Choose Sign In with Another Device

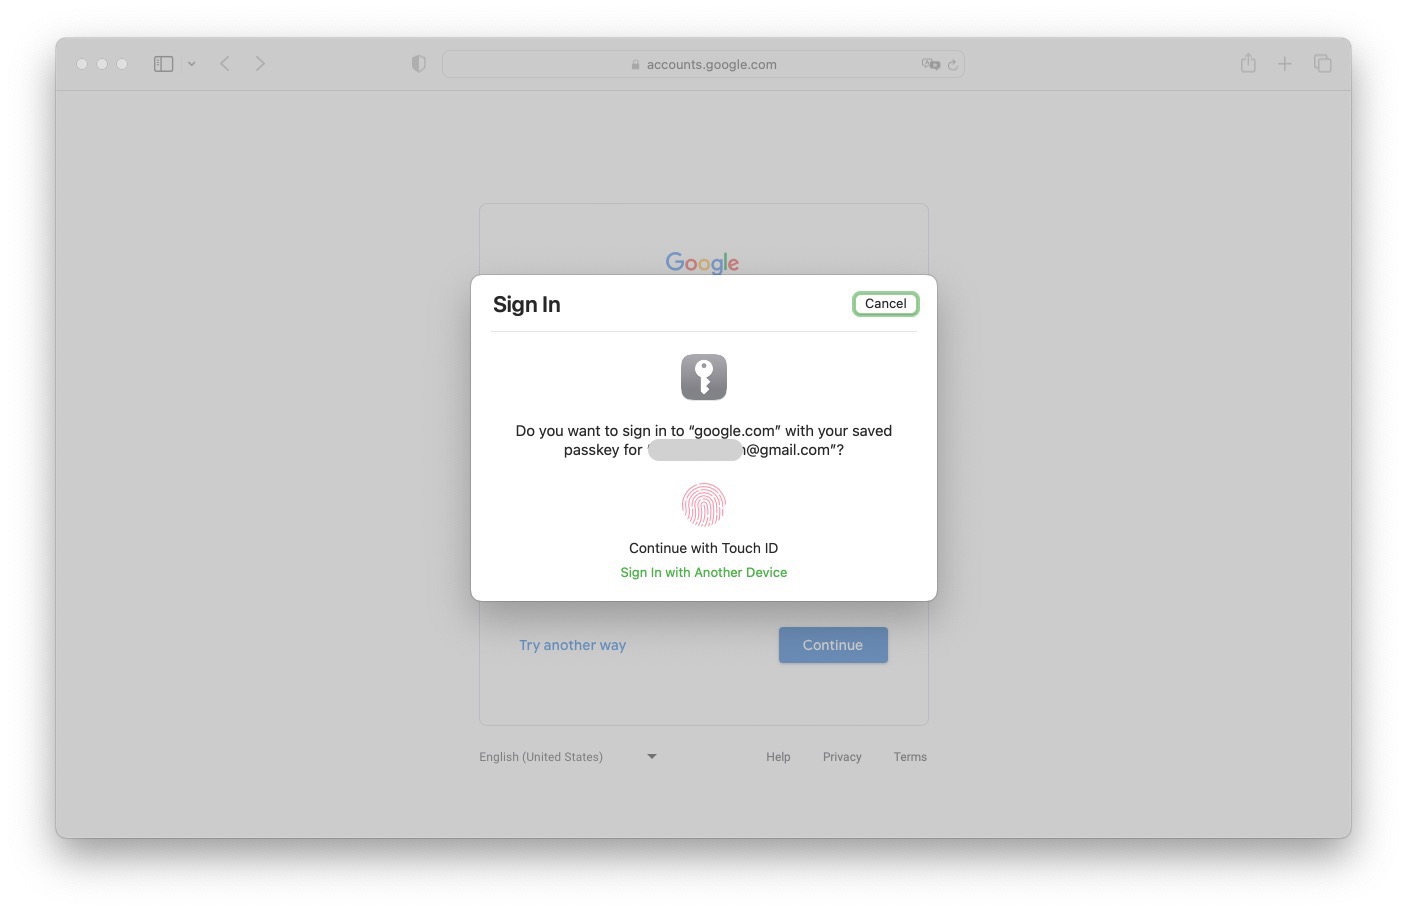704,572
